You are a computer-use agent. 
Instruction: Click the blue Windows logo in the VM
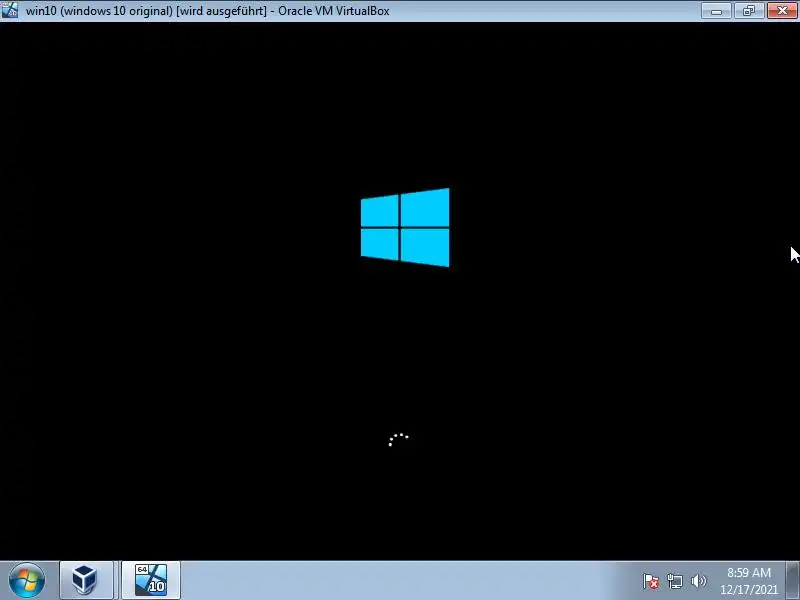[405, 228]
